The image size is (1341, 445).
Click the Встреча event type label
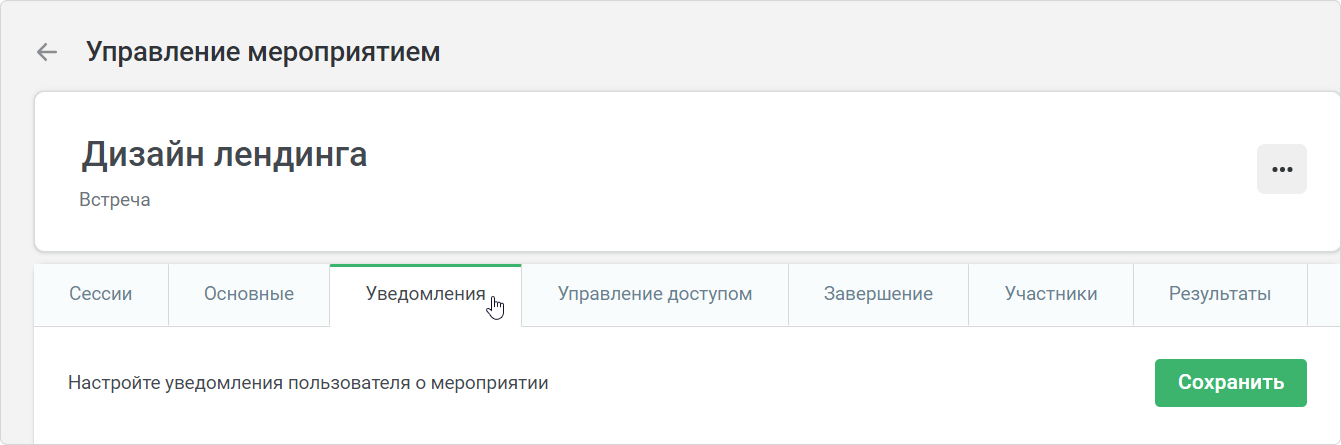tap(115, 200)
